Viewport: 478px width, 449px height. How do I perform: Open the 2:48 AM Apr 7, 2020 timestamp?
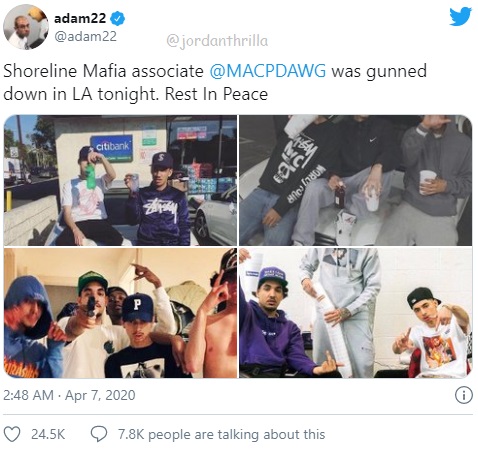(x=69, y=395)
